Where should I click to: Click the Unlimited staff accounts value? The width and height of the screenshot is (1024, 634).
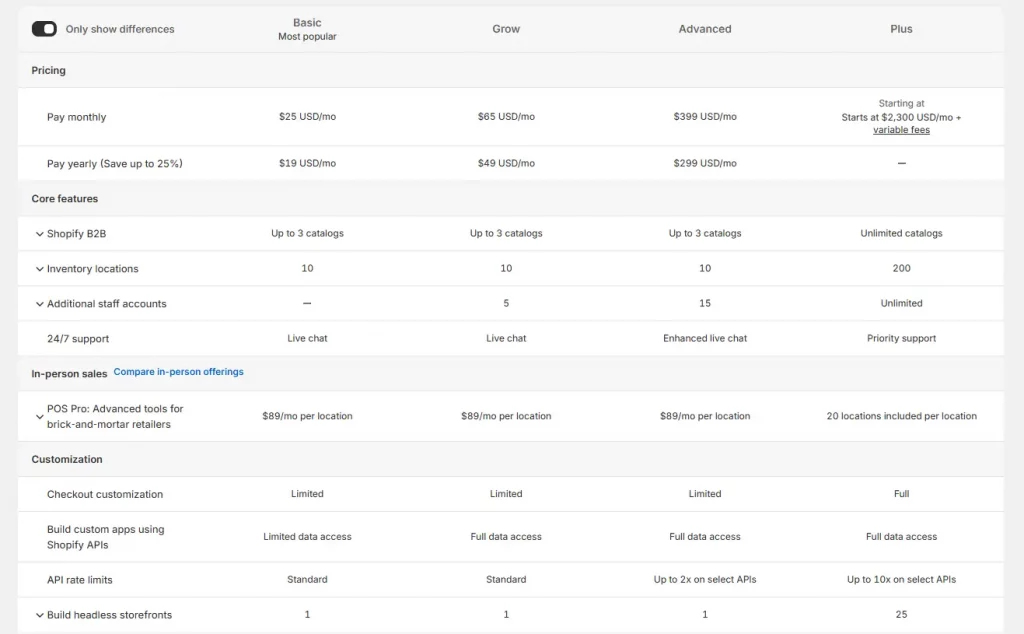[901, 303]
